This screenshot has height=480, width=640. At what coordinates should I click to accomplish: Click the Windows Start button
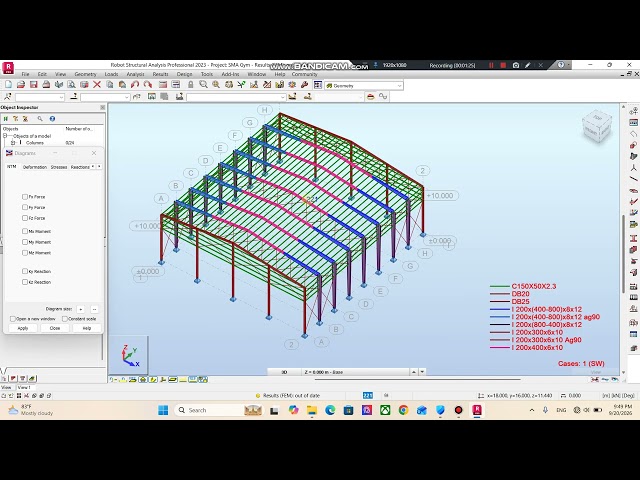163,410
